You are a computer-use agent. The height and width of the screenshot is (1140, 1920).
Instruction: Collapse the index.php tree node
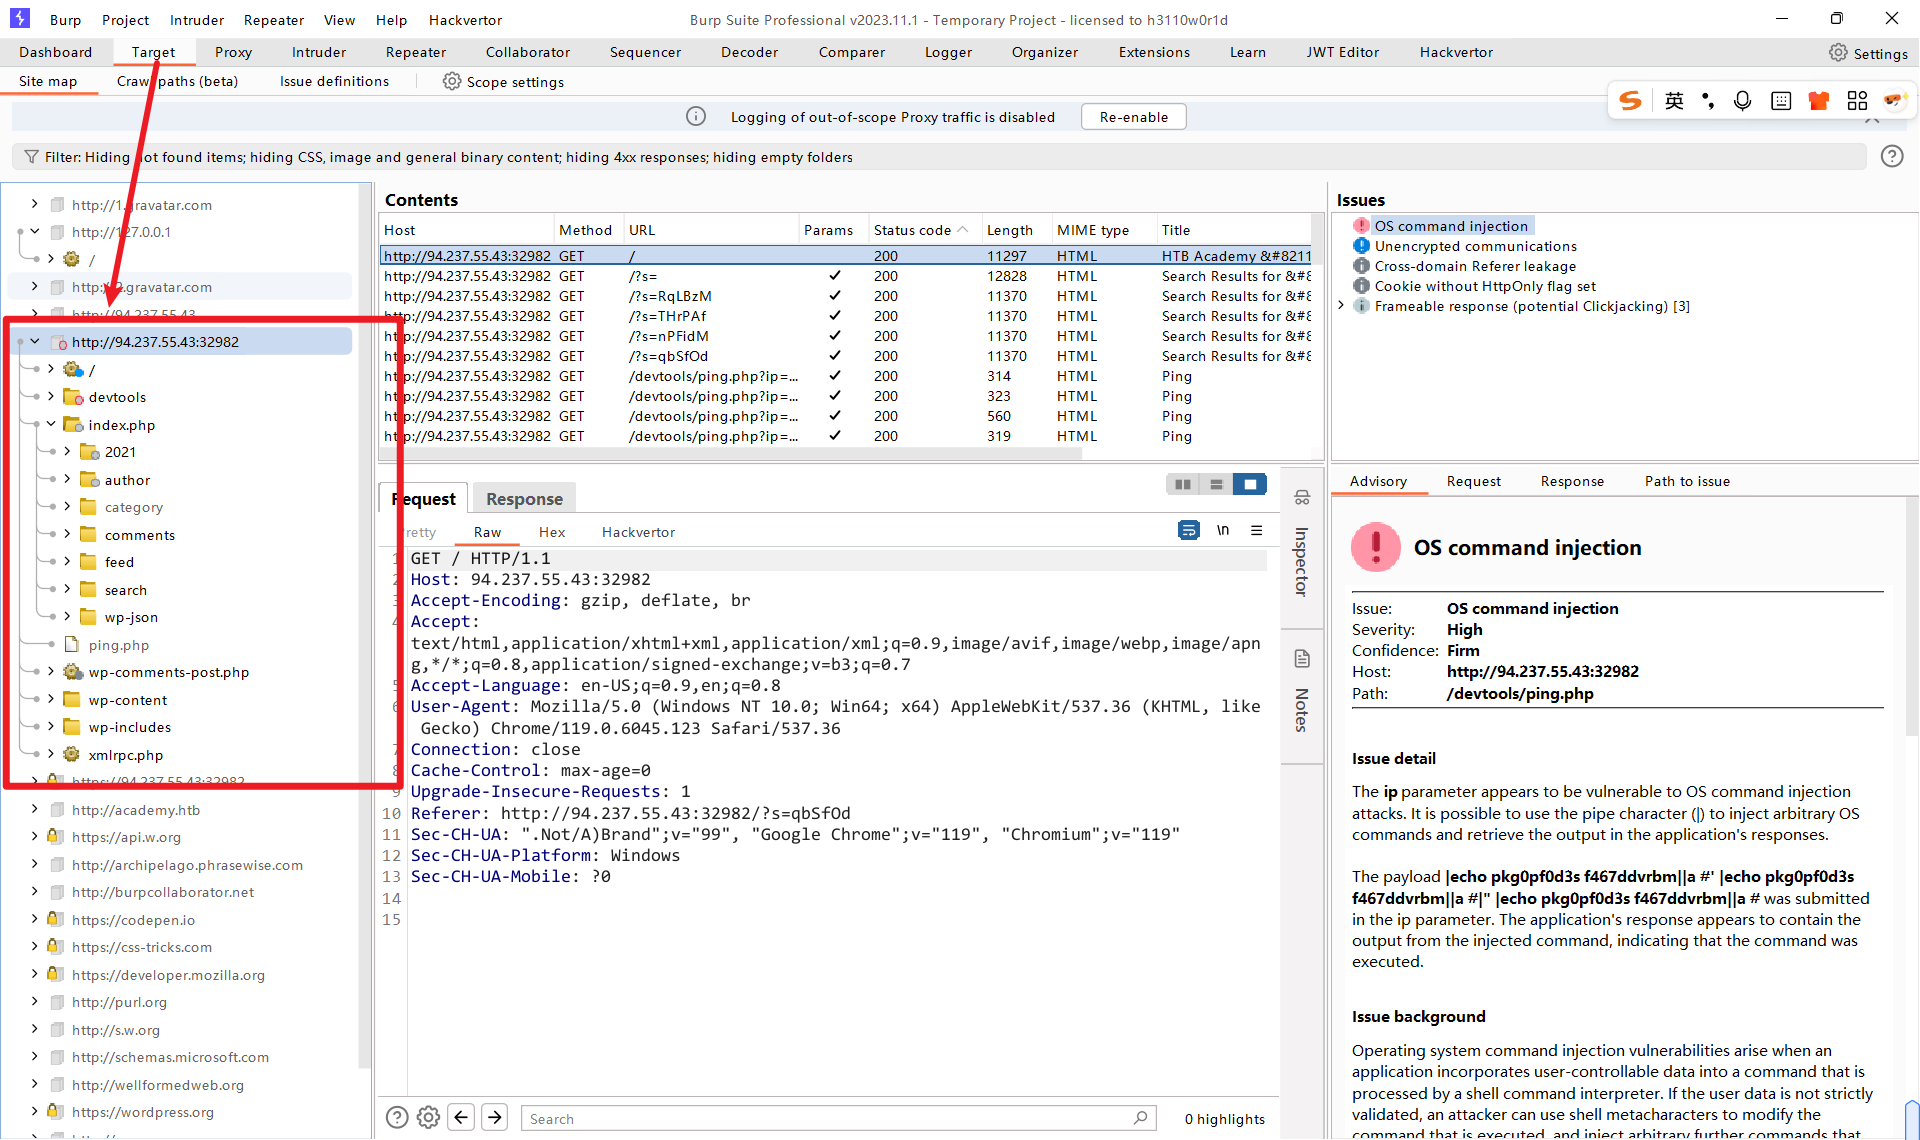pos(51,424)
